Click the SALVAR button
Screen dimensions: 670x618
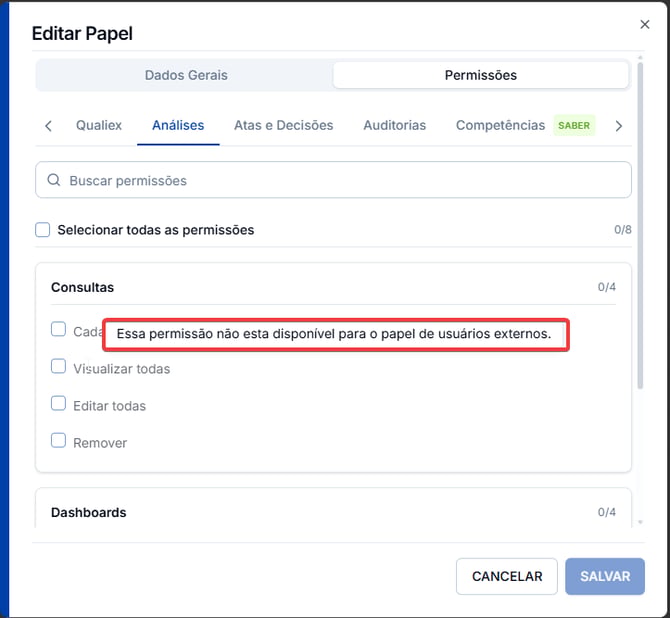tap(605, 576)
